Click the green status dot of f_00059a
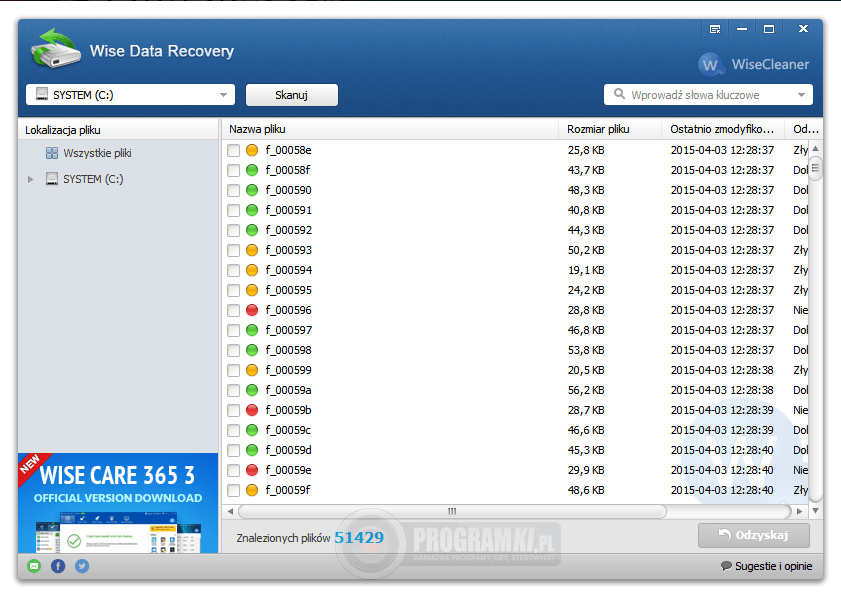Screen dimensions: 841x596 click(252, 390)
